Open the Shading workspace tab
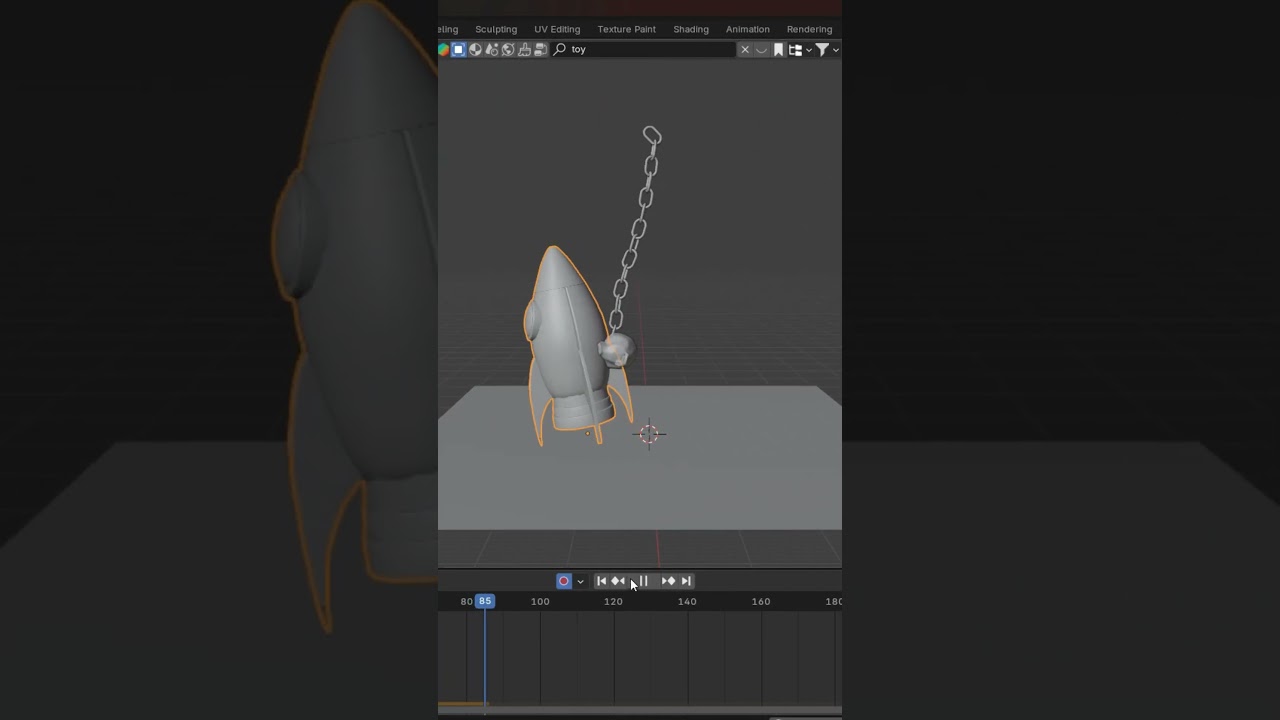Screen dimensions: 1280x720 tap(691, 29)
